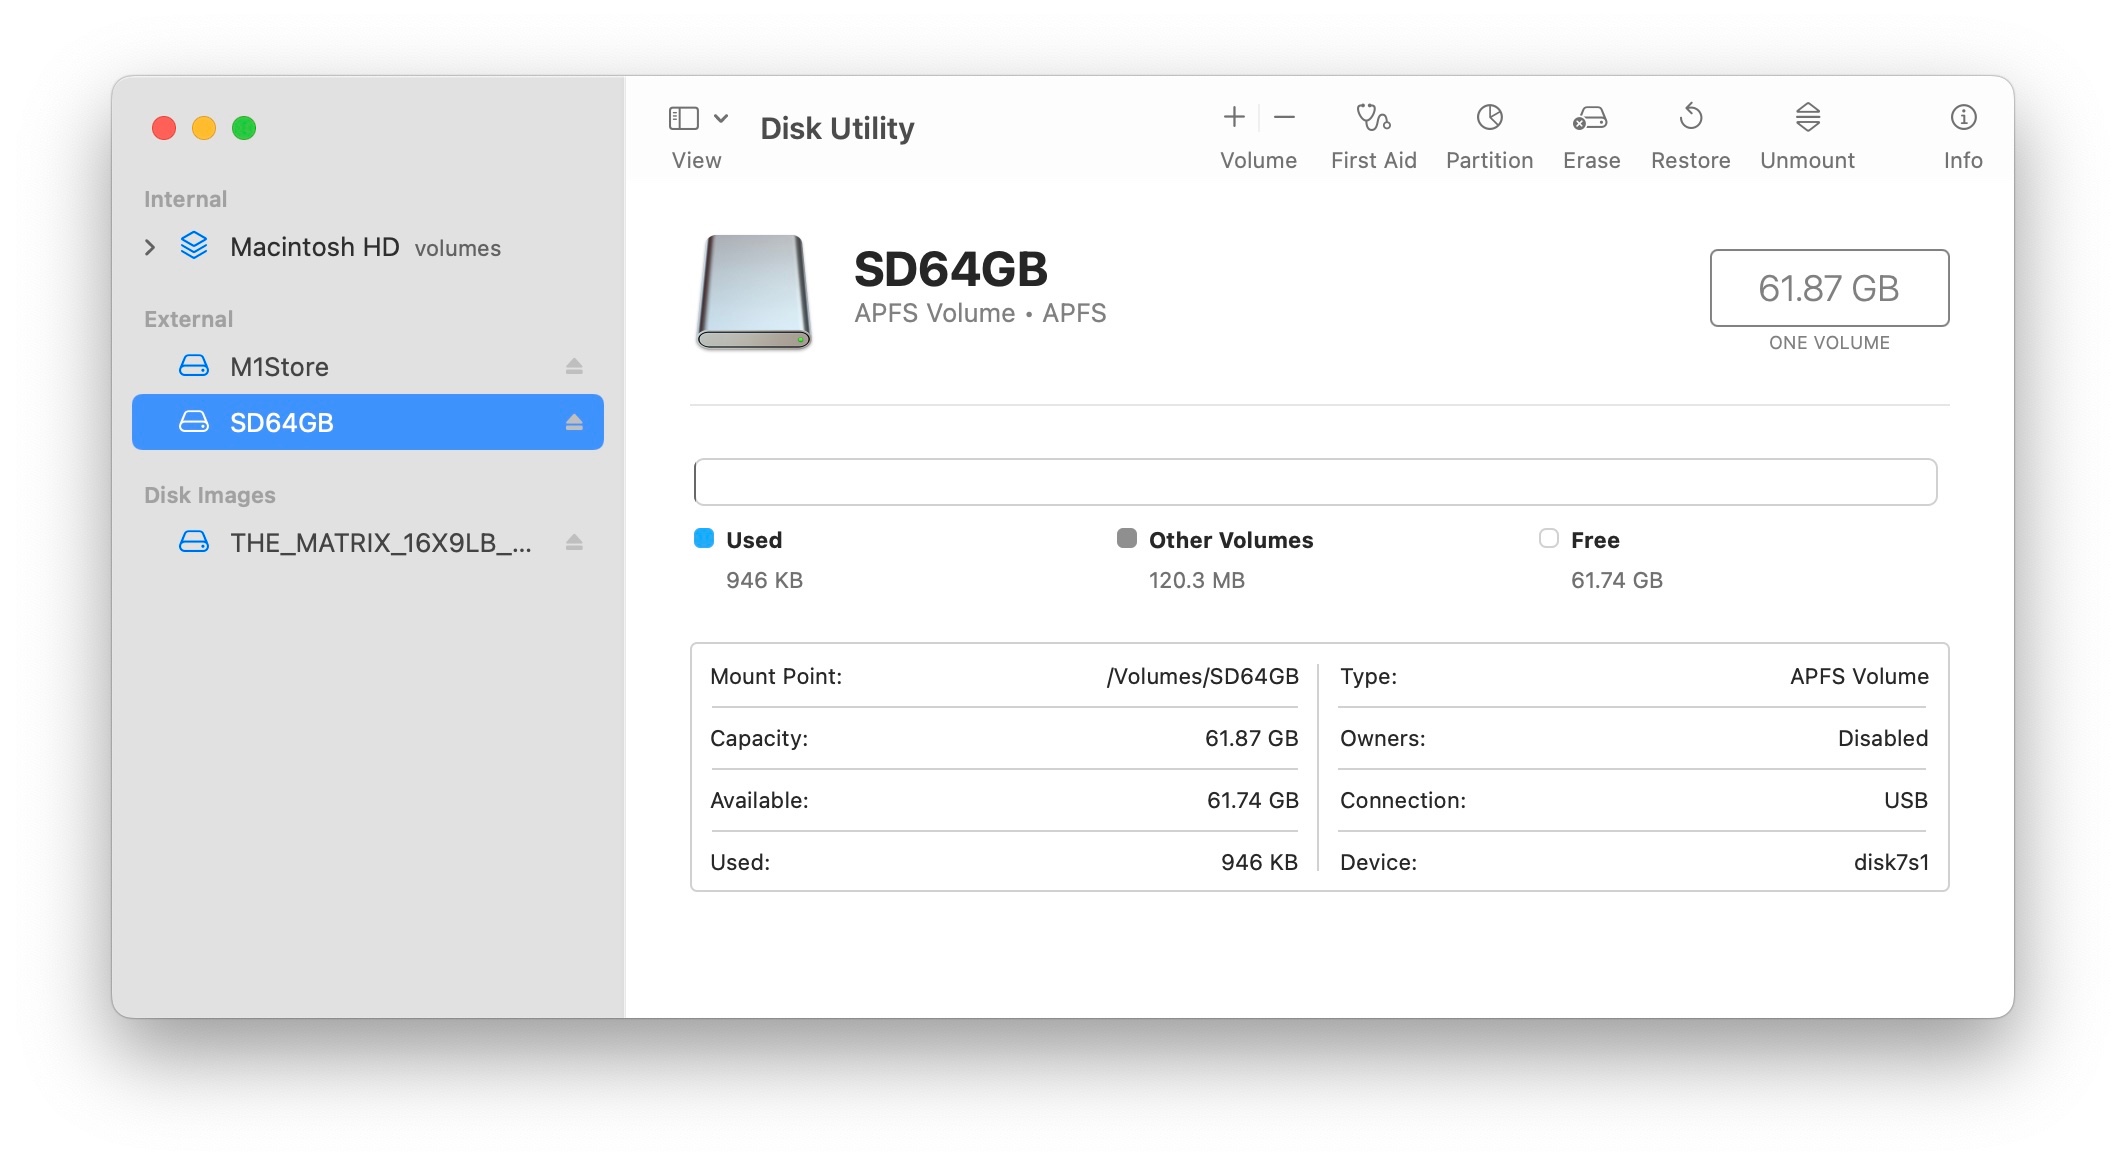Image resolution: width=2126 pixels, height=1166 pixels.
Task: Select M1Store in the sidebar
Action: (280, 367)
